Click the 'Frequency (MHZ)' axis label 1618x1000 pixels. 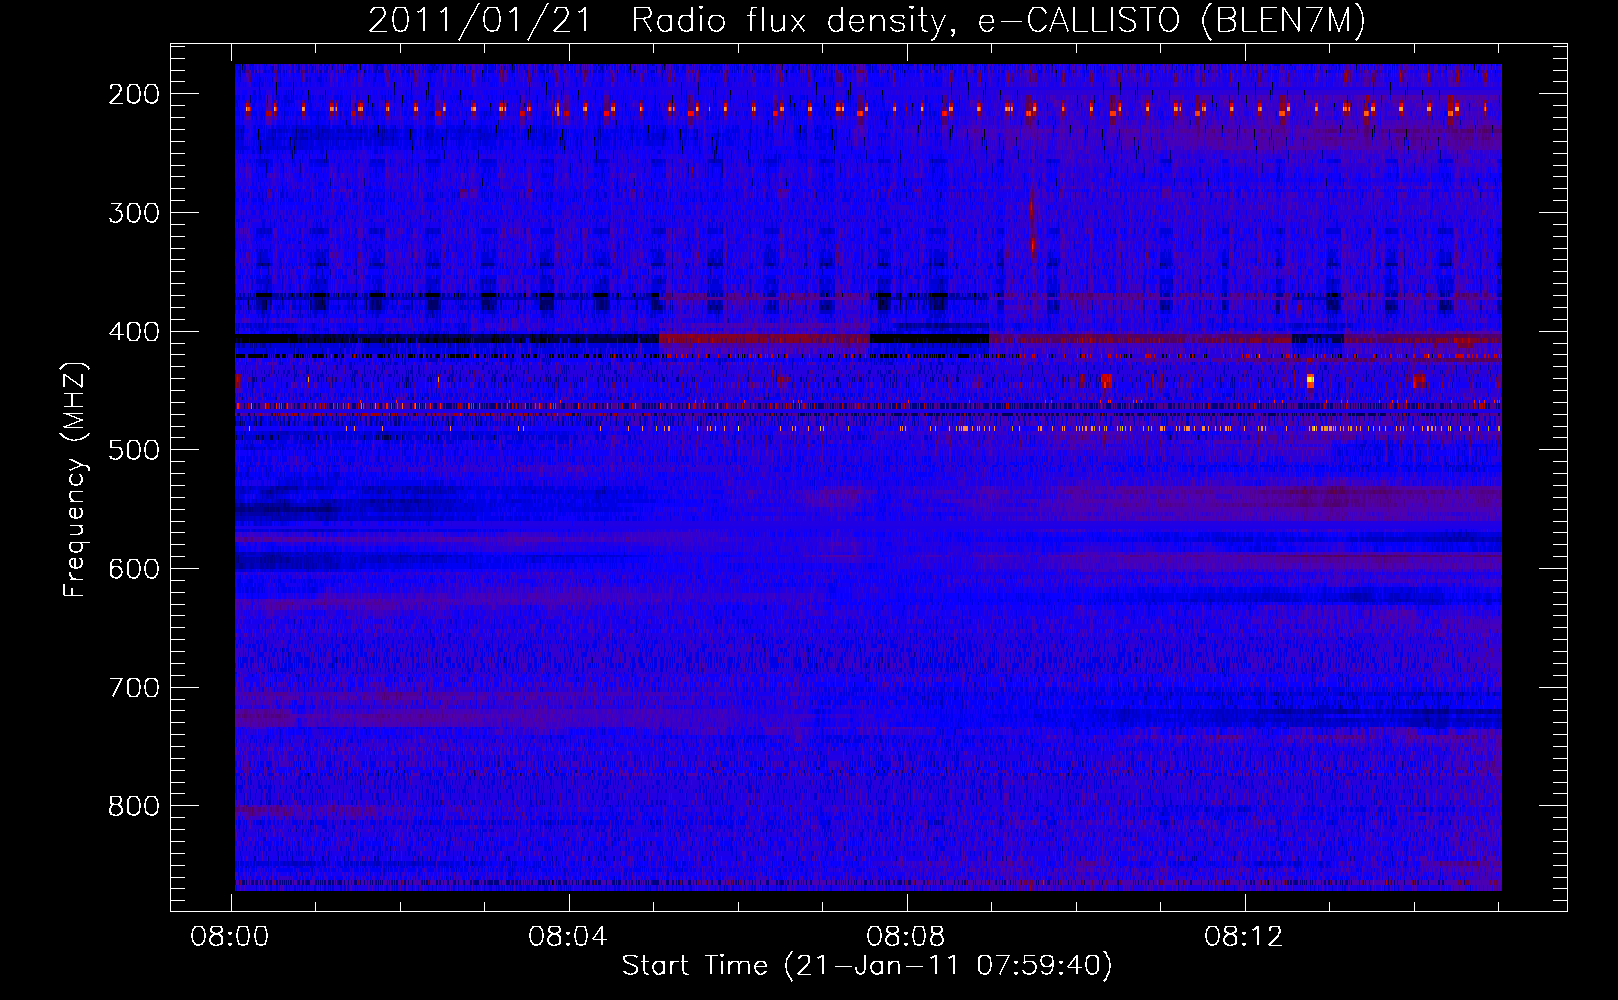(x=75, y=479)
